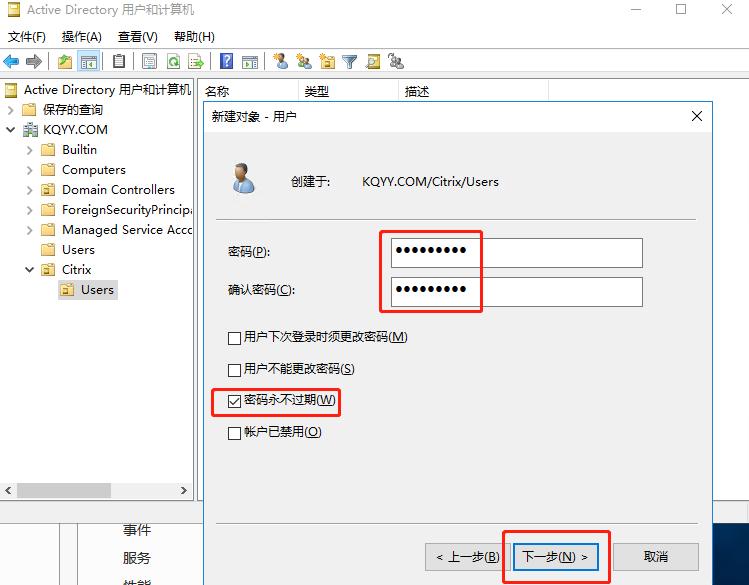749x585 pixels.
Task: Expand the Domain Controllers node
Action: coord(30,190)
